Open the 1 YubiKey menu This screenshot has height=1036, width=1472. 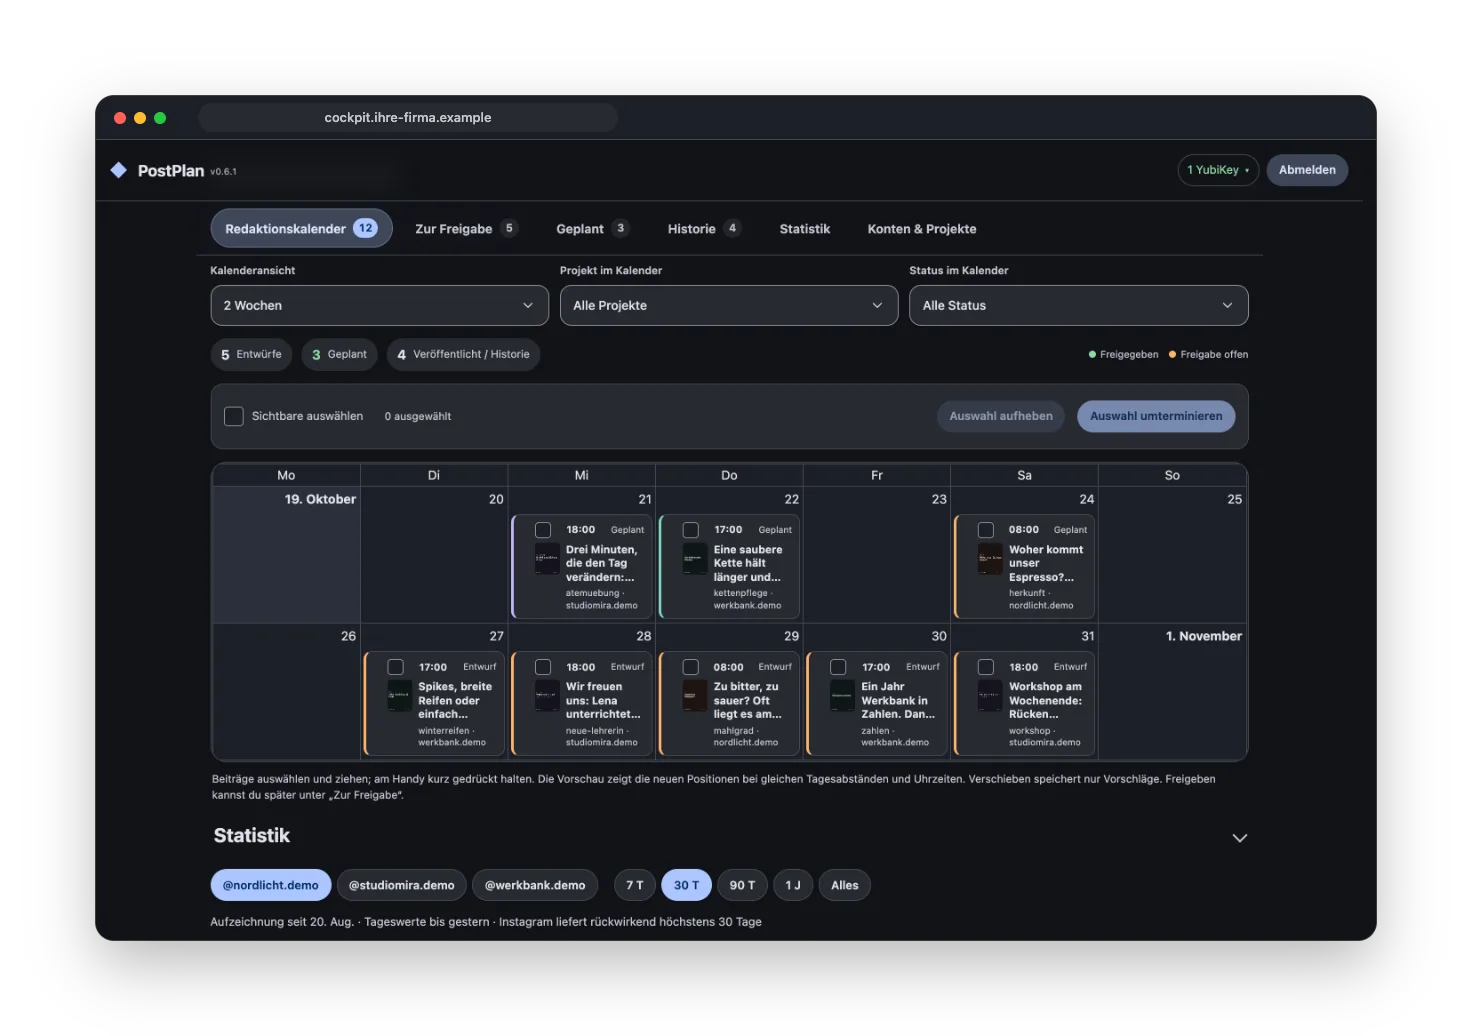pos(1218,170)
